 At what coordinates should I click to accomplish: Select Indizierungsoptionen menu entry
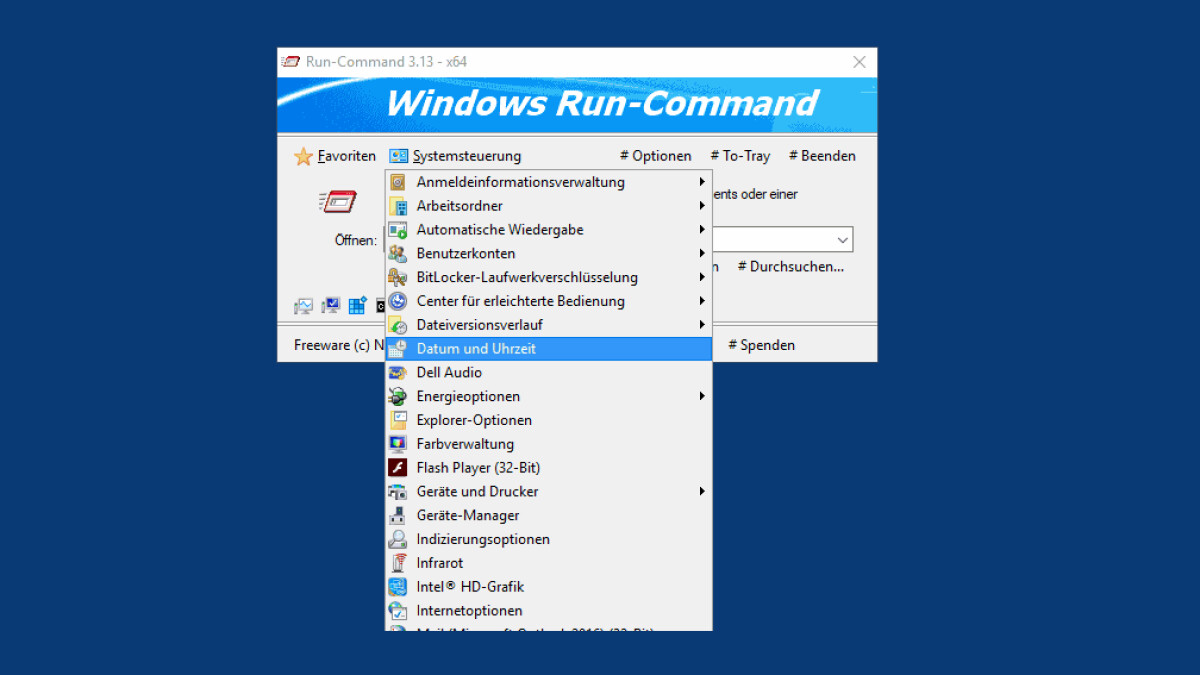point(549,539)
